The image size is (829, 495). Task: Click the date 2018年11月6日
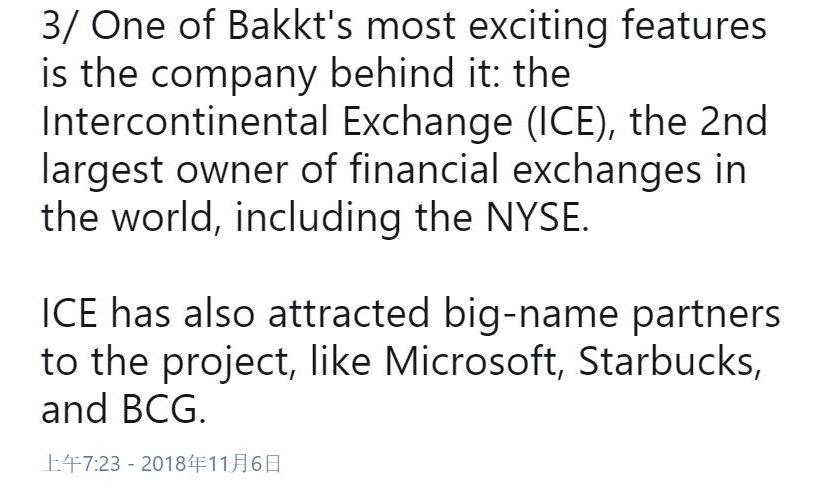(211, 464)
